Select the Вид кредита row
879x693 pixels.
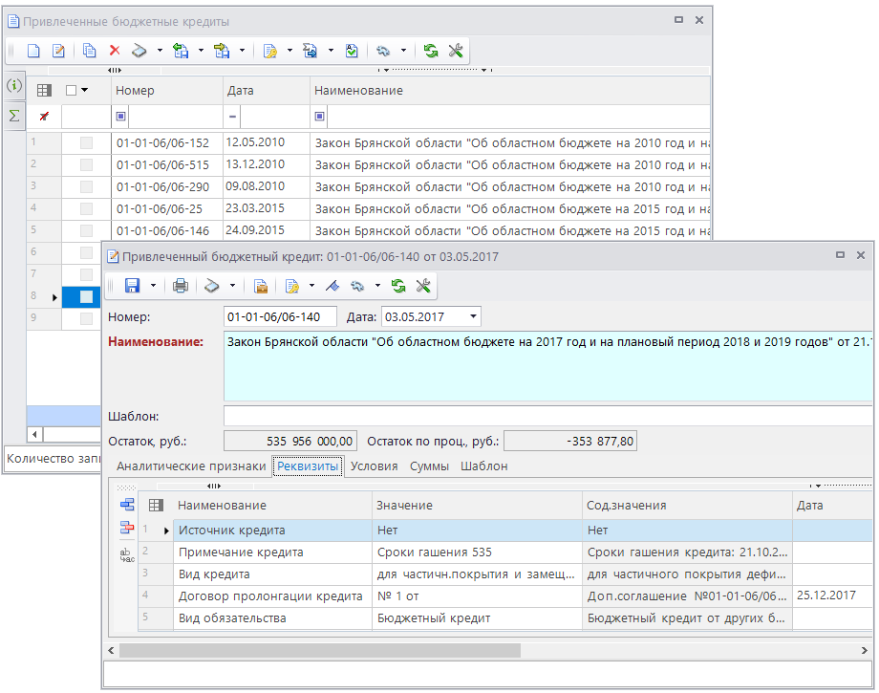tap(214, 574)
